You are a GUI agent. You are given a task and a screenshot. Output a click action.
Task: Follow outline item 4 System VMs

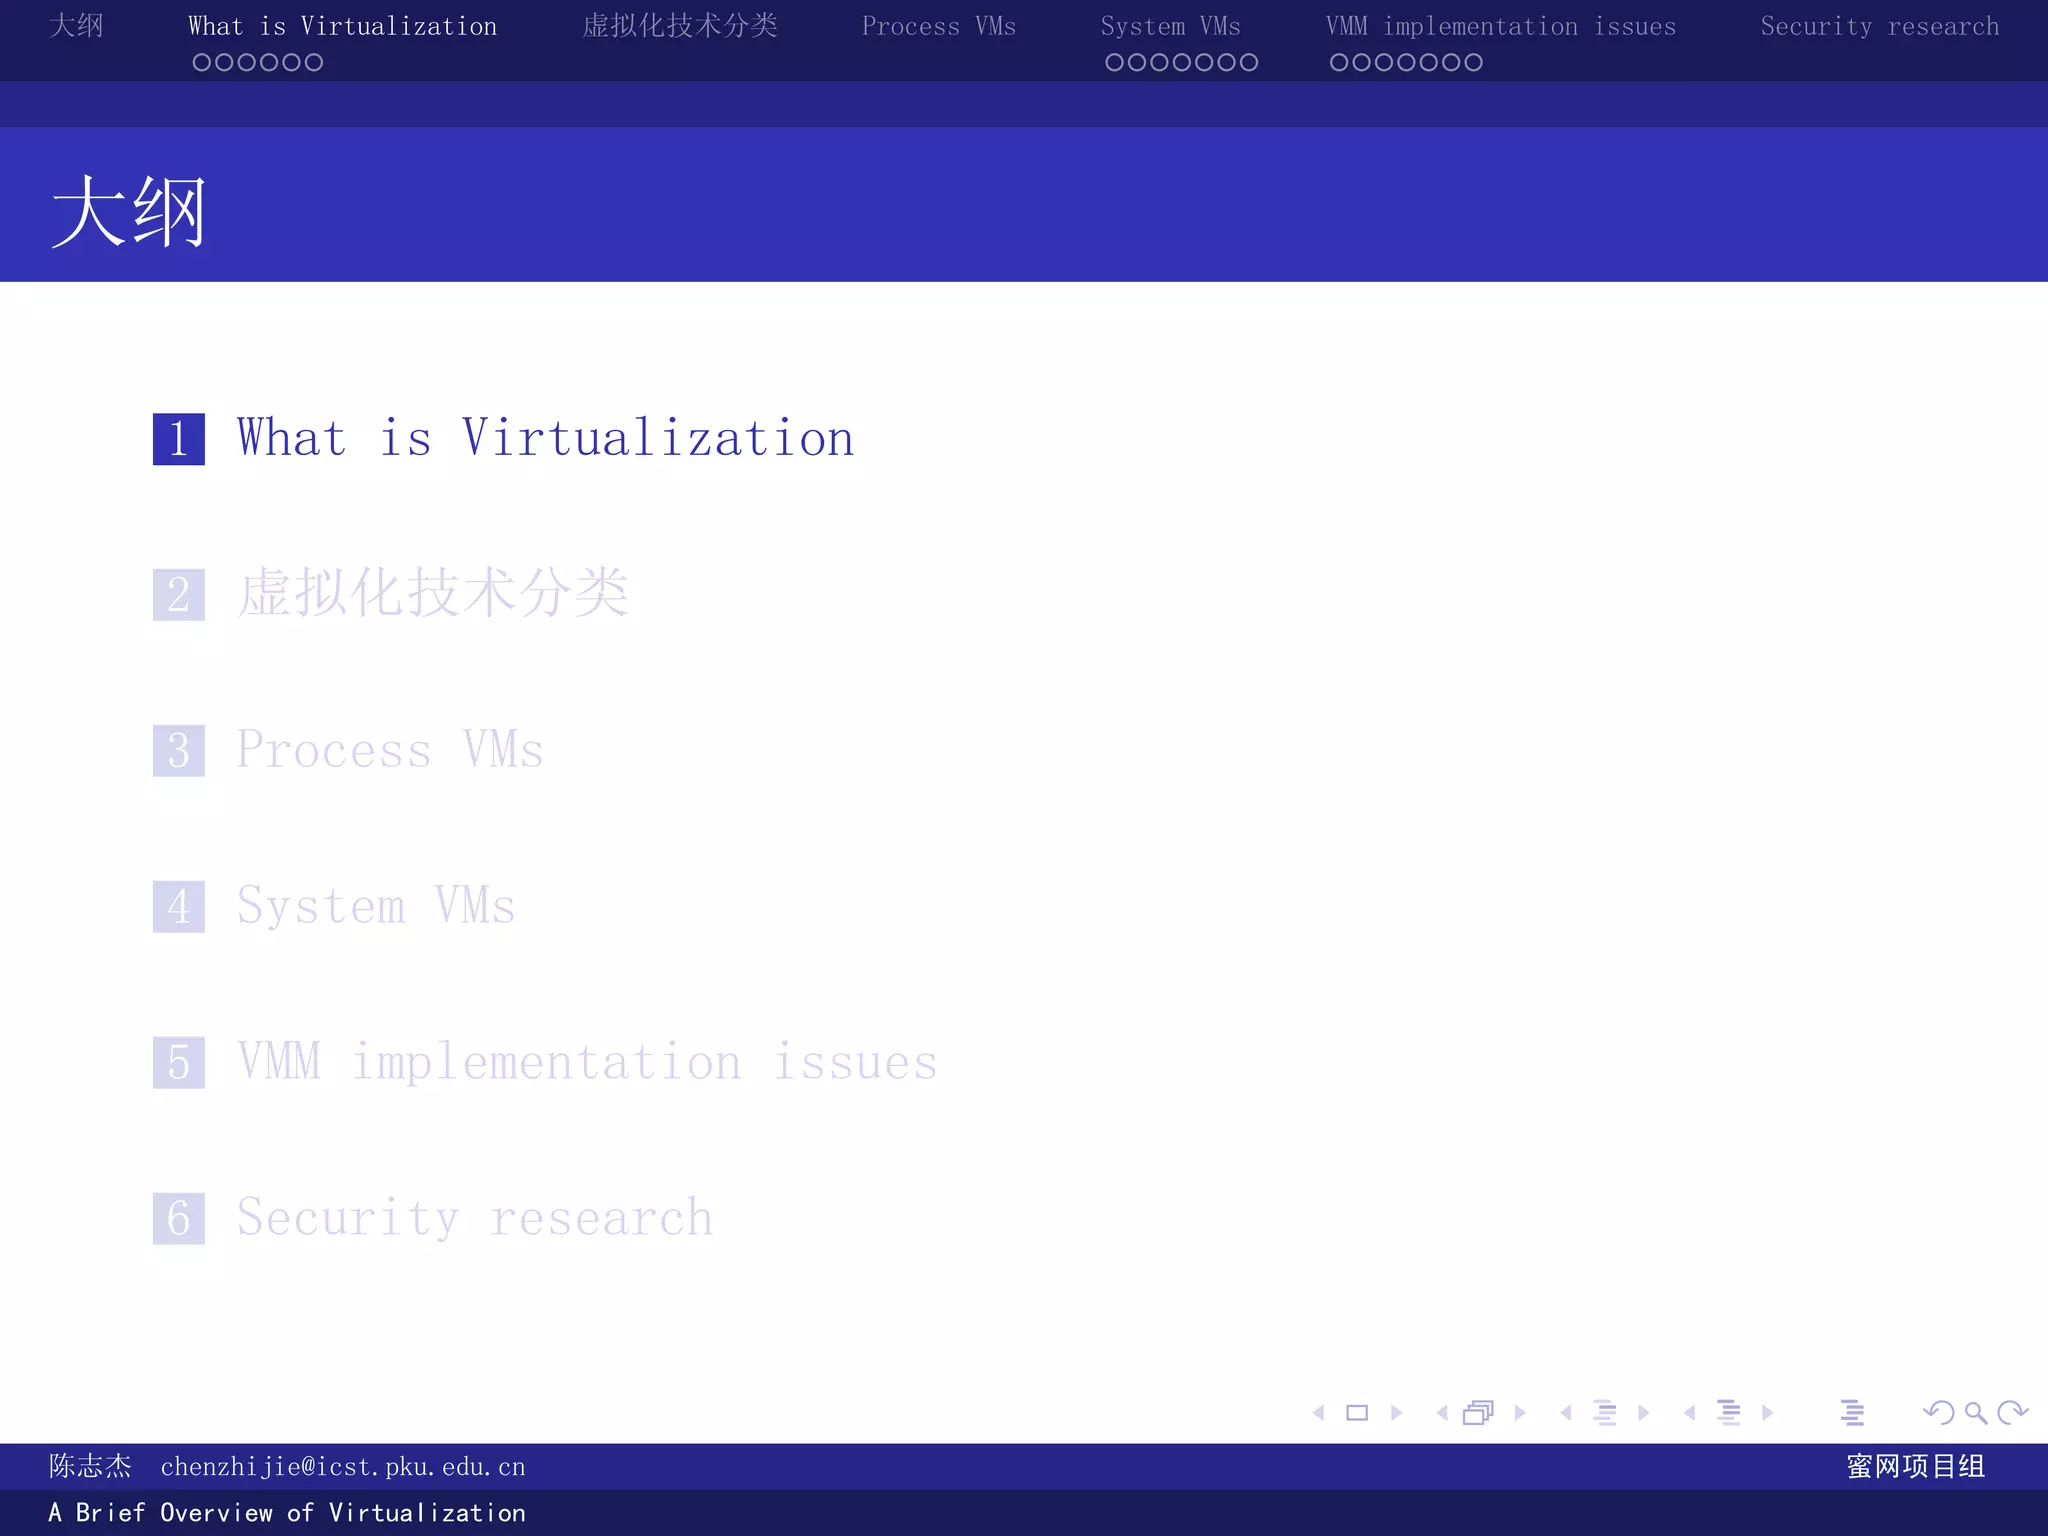point(376,906)
